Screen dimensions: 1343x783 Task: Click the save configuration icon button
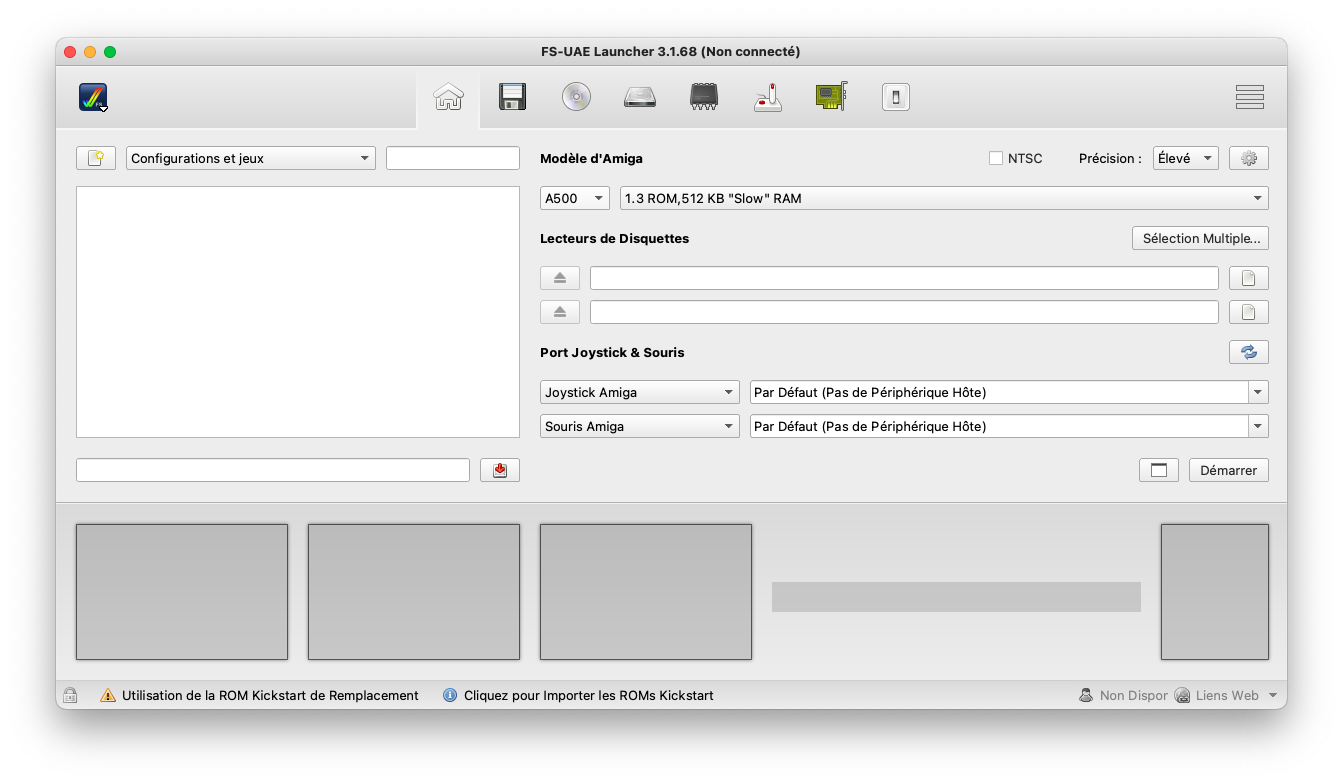point(500,470)
